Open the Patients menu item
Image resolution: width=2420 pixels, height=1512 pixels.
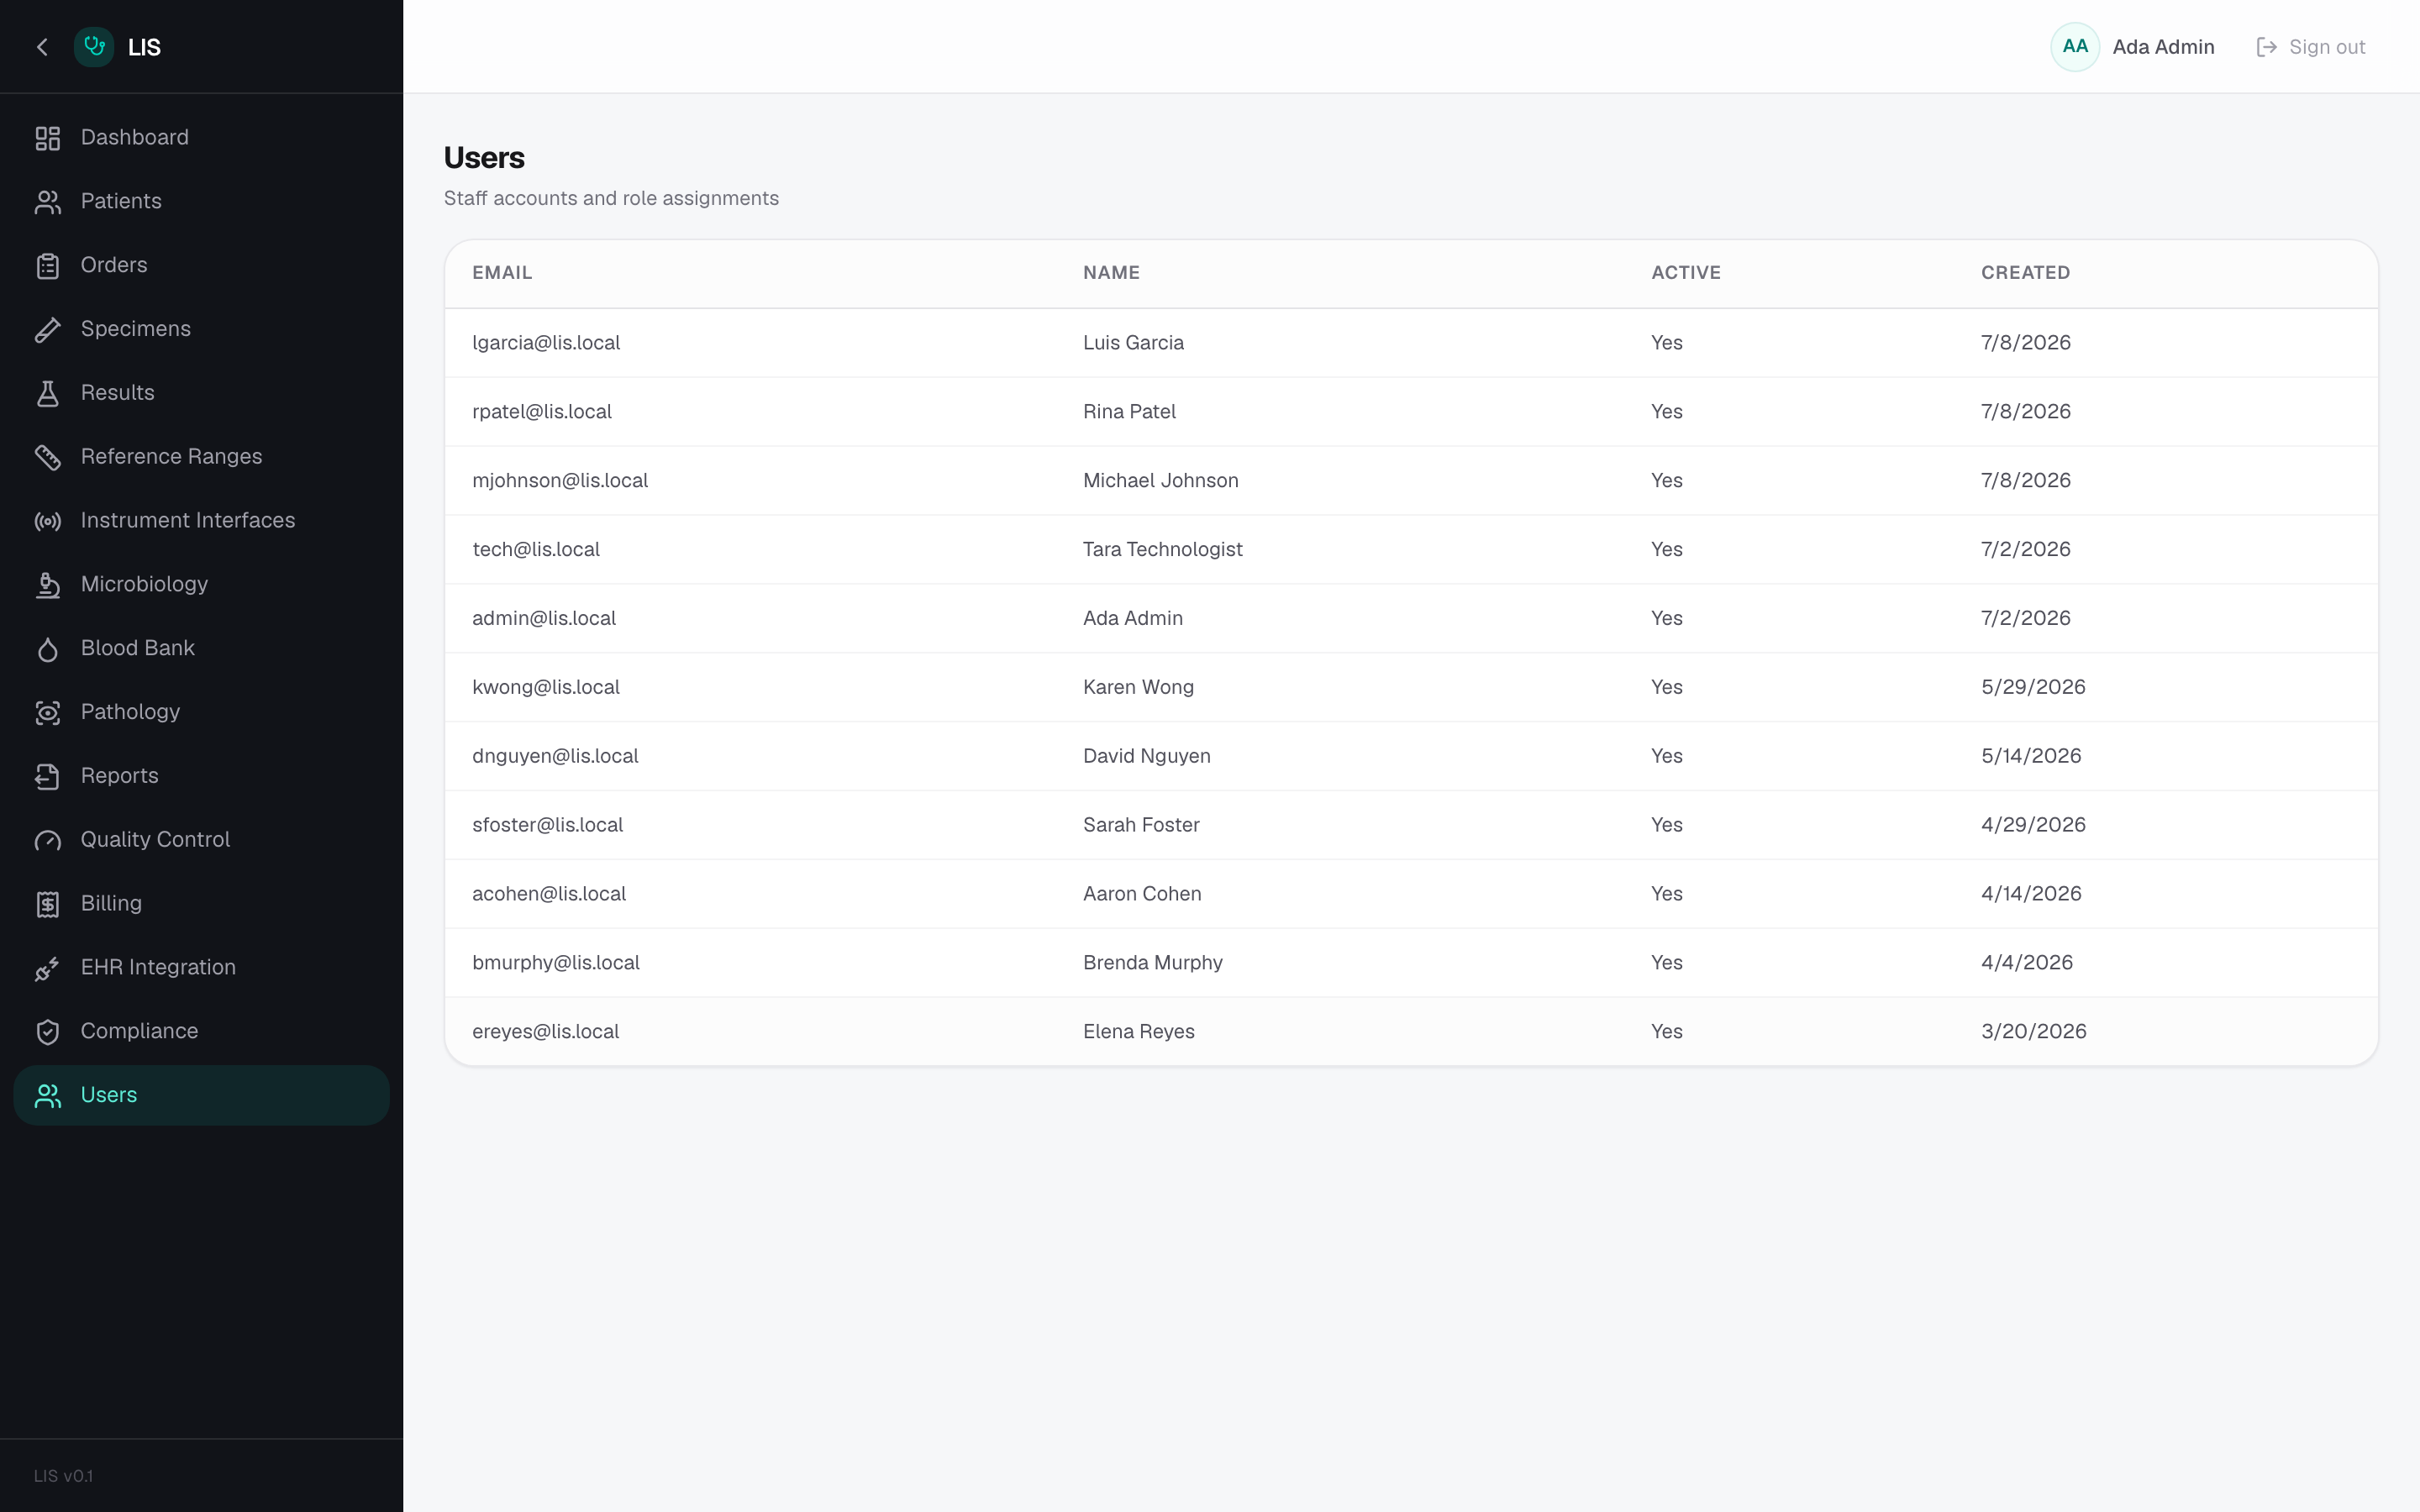point(201,201)
